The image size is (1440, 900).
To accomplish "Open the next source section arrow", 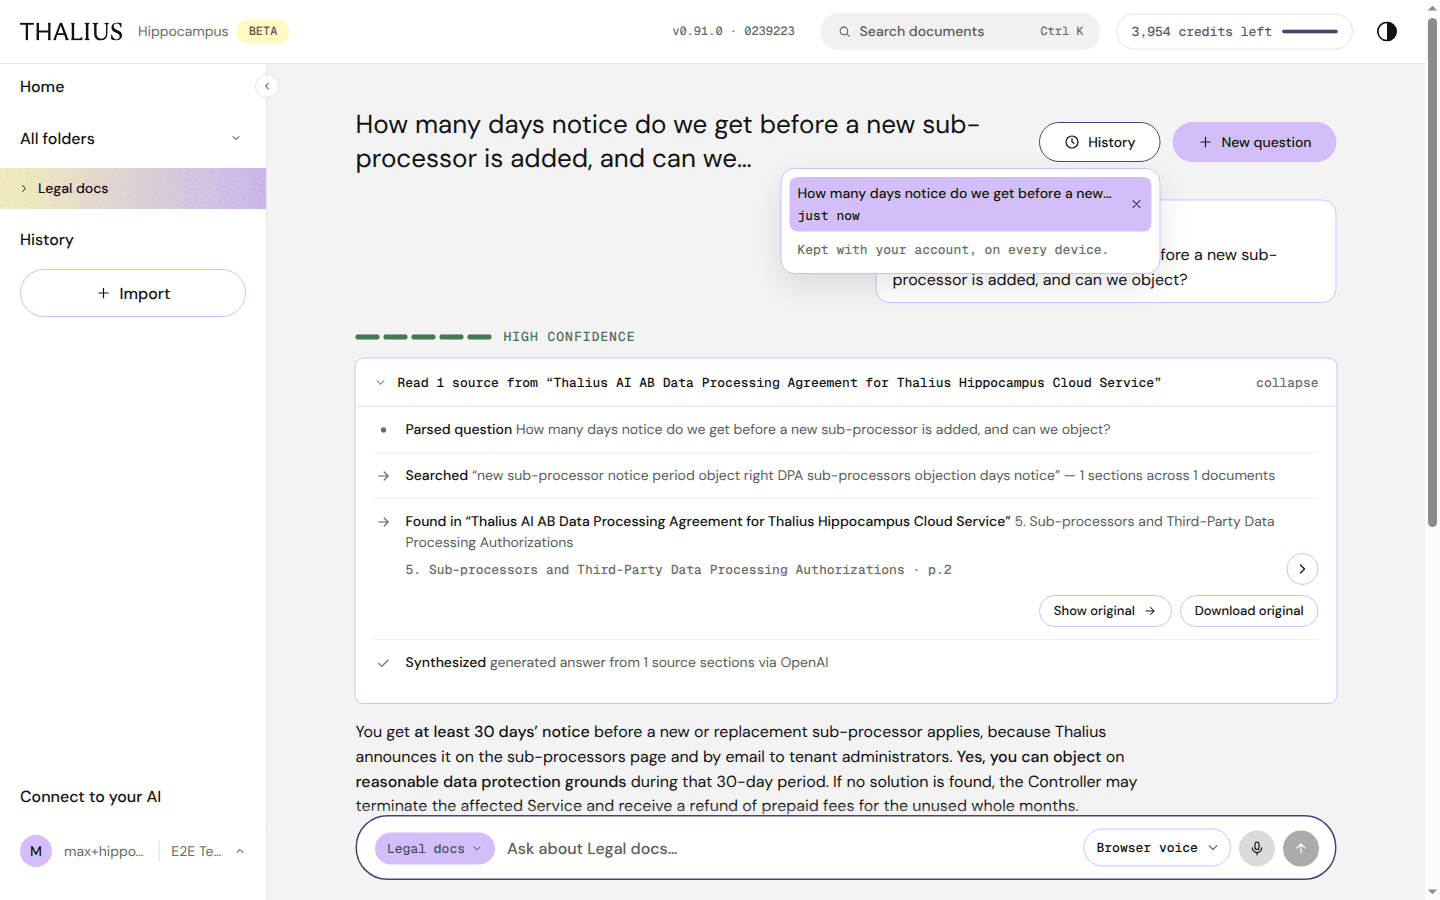I will (1302, 569).
